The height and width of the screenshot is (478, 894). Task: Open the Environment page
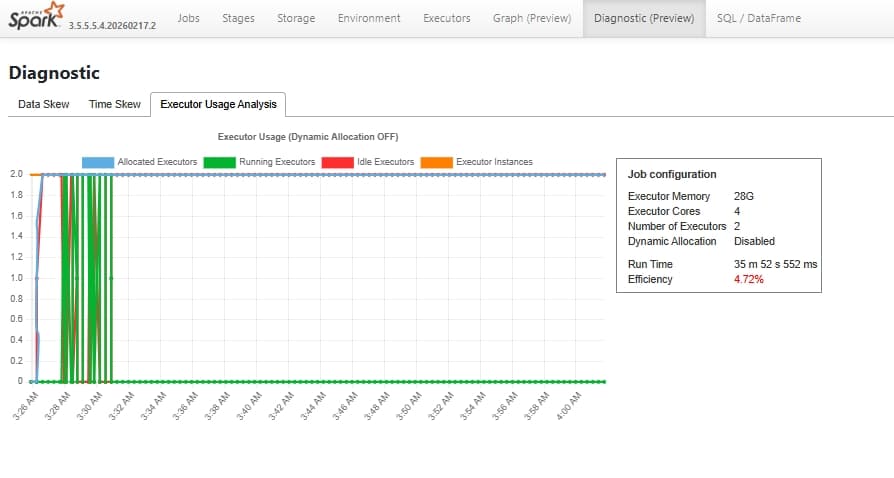pyautogui.click(x=369, y=18)
